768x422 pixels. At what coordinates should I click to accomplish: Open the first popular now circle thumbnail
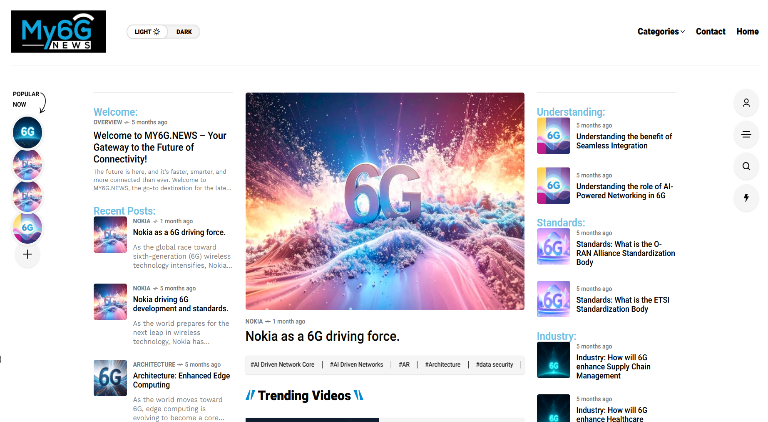27,132
